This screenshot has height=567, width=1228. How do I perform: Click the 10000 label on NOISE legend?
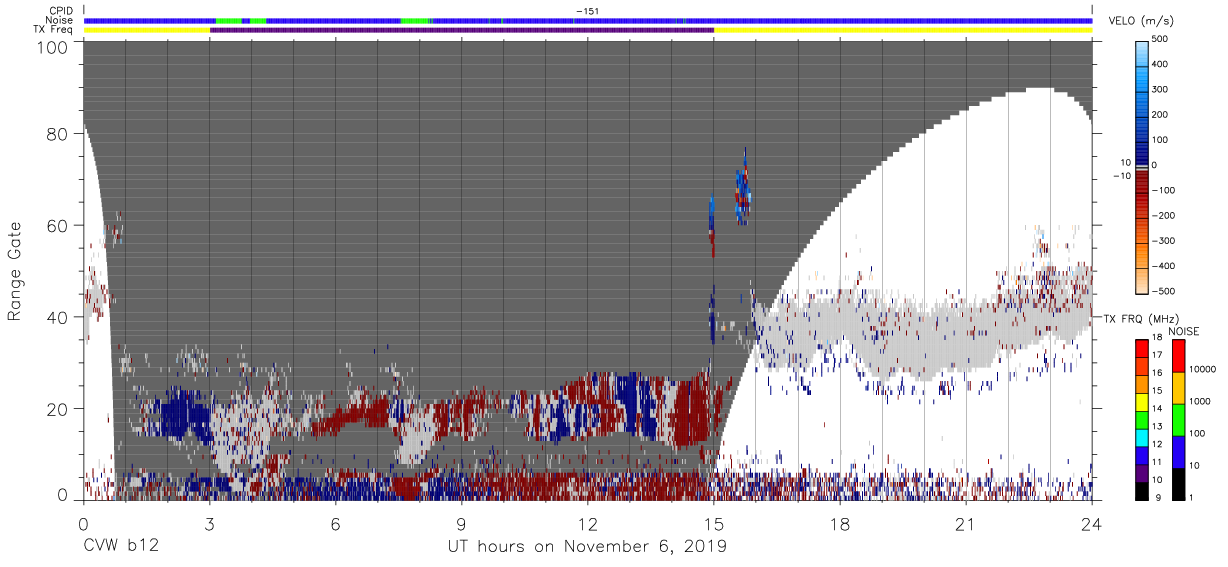tap(1204, 369)
